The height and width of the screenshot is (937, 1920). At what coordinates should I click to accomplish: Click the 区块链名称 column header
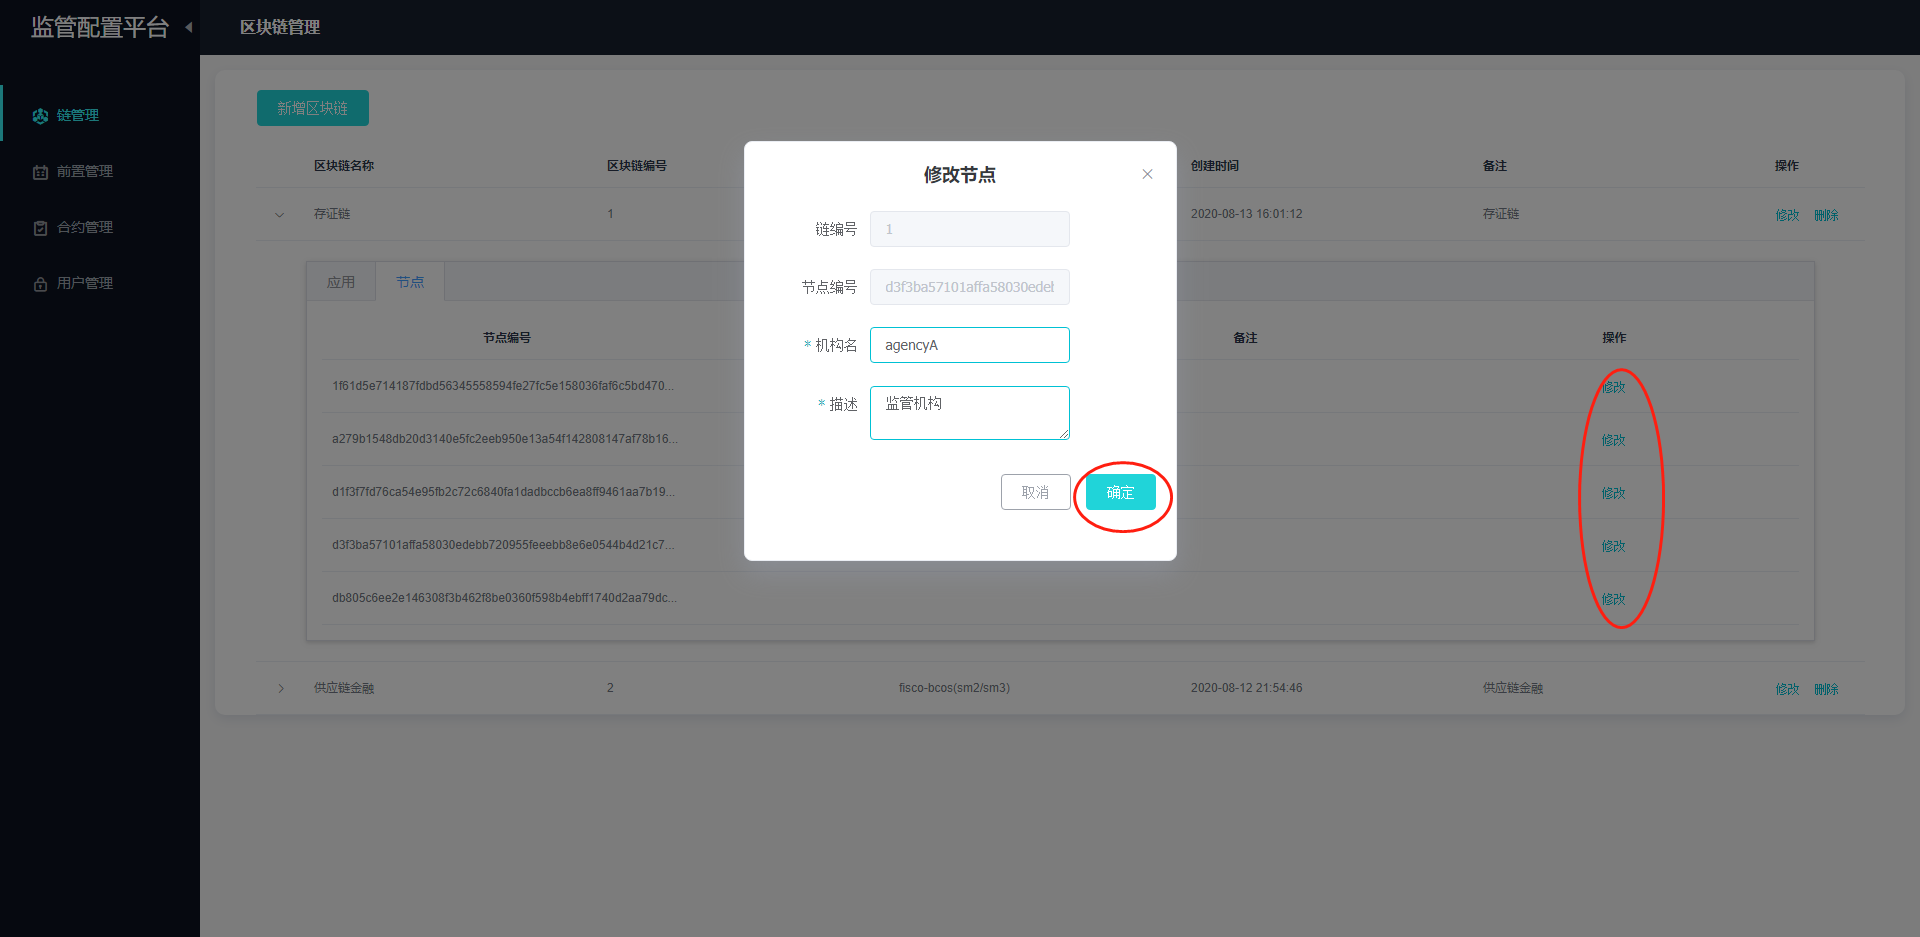[344, 166]
